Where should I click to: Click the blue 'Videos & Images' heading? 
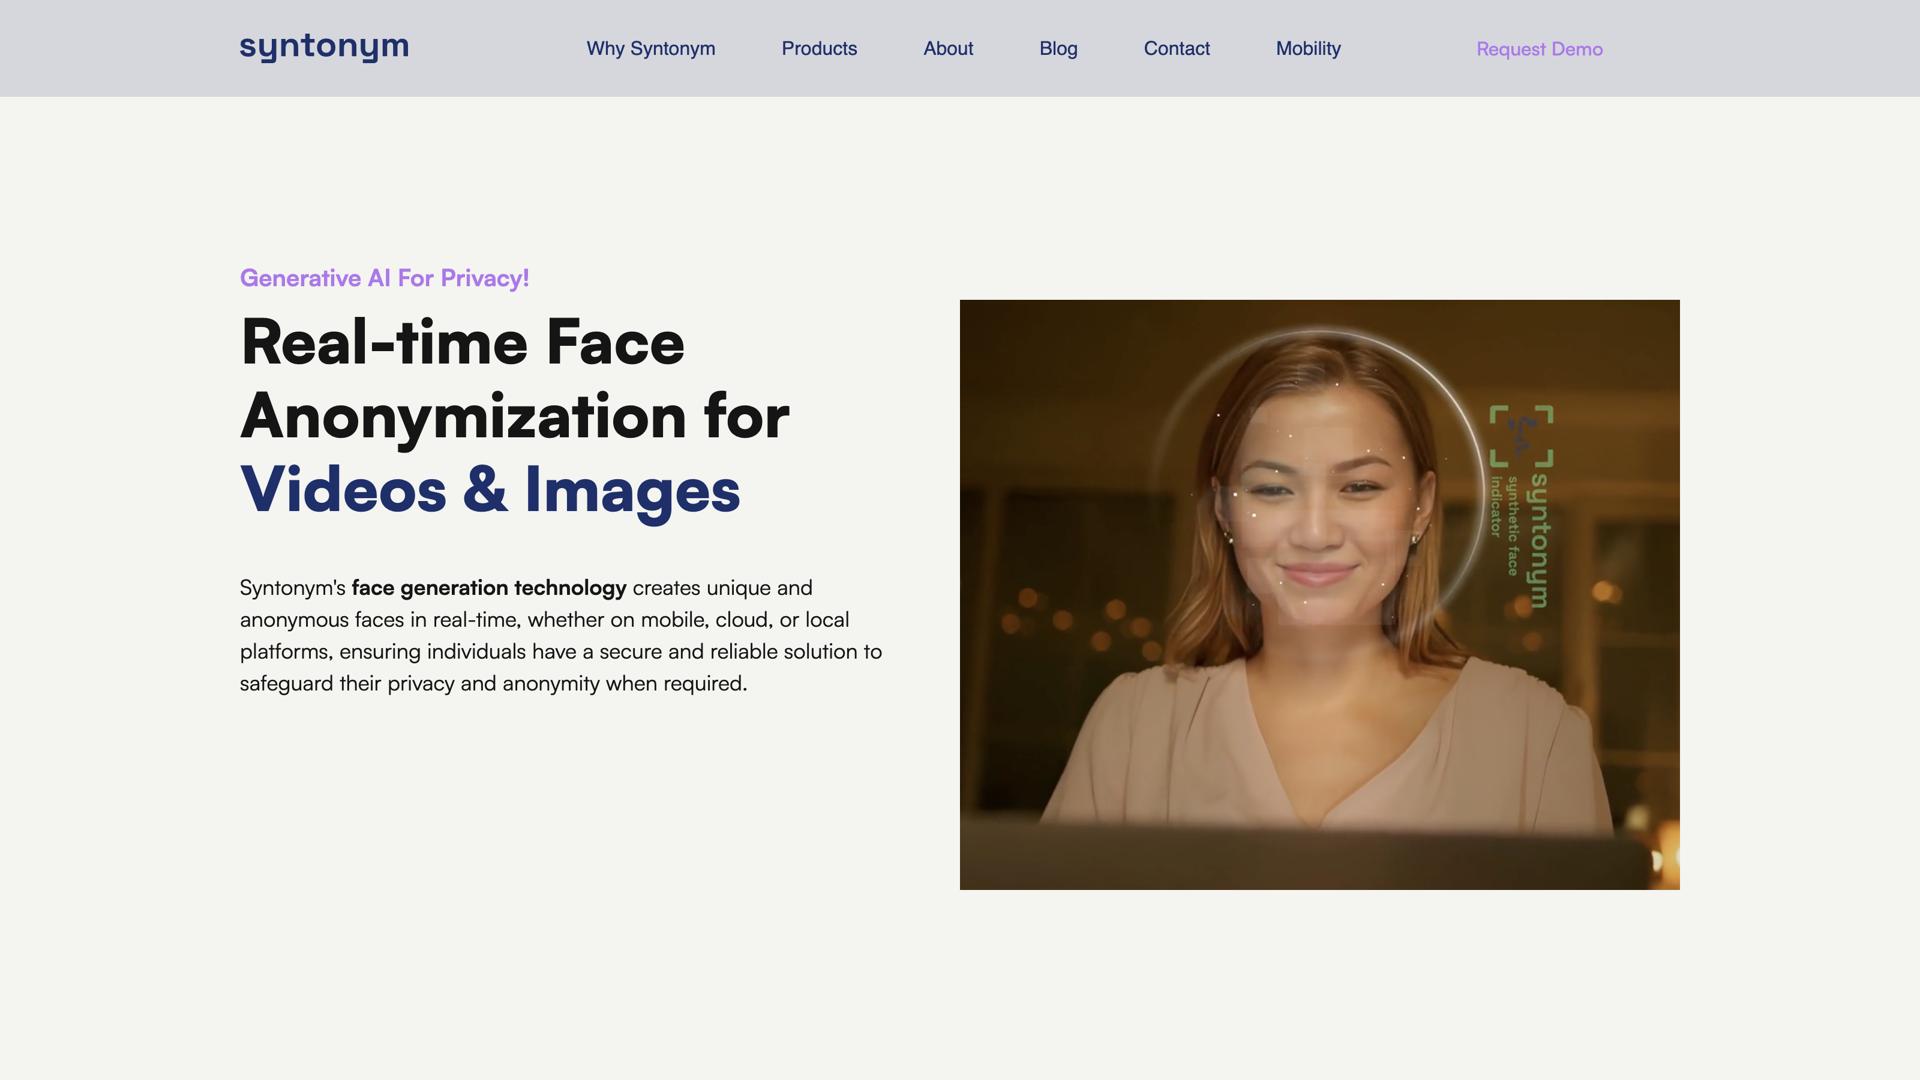(x=490, y=491)
